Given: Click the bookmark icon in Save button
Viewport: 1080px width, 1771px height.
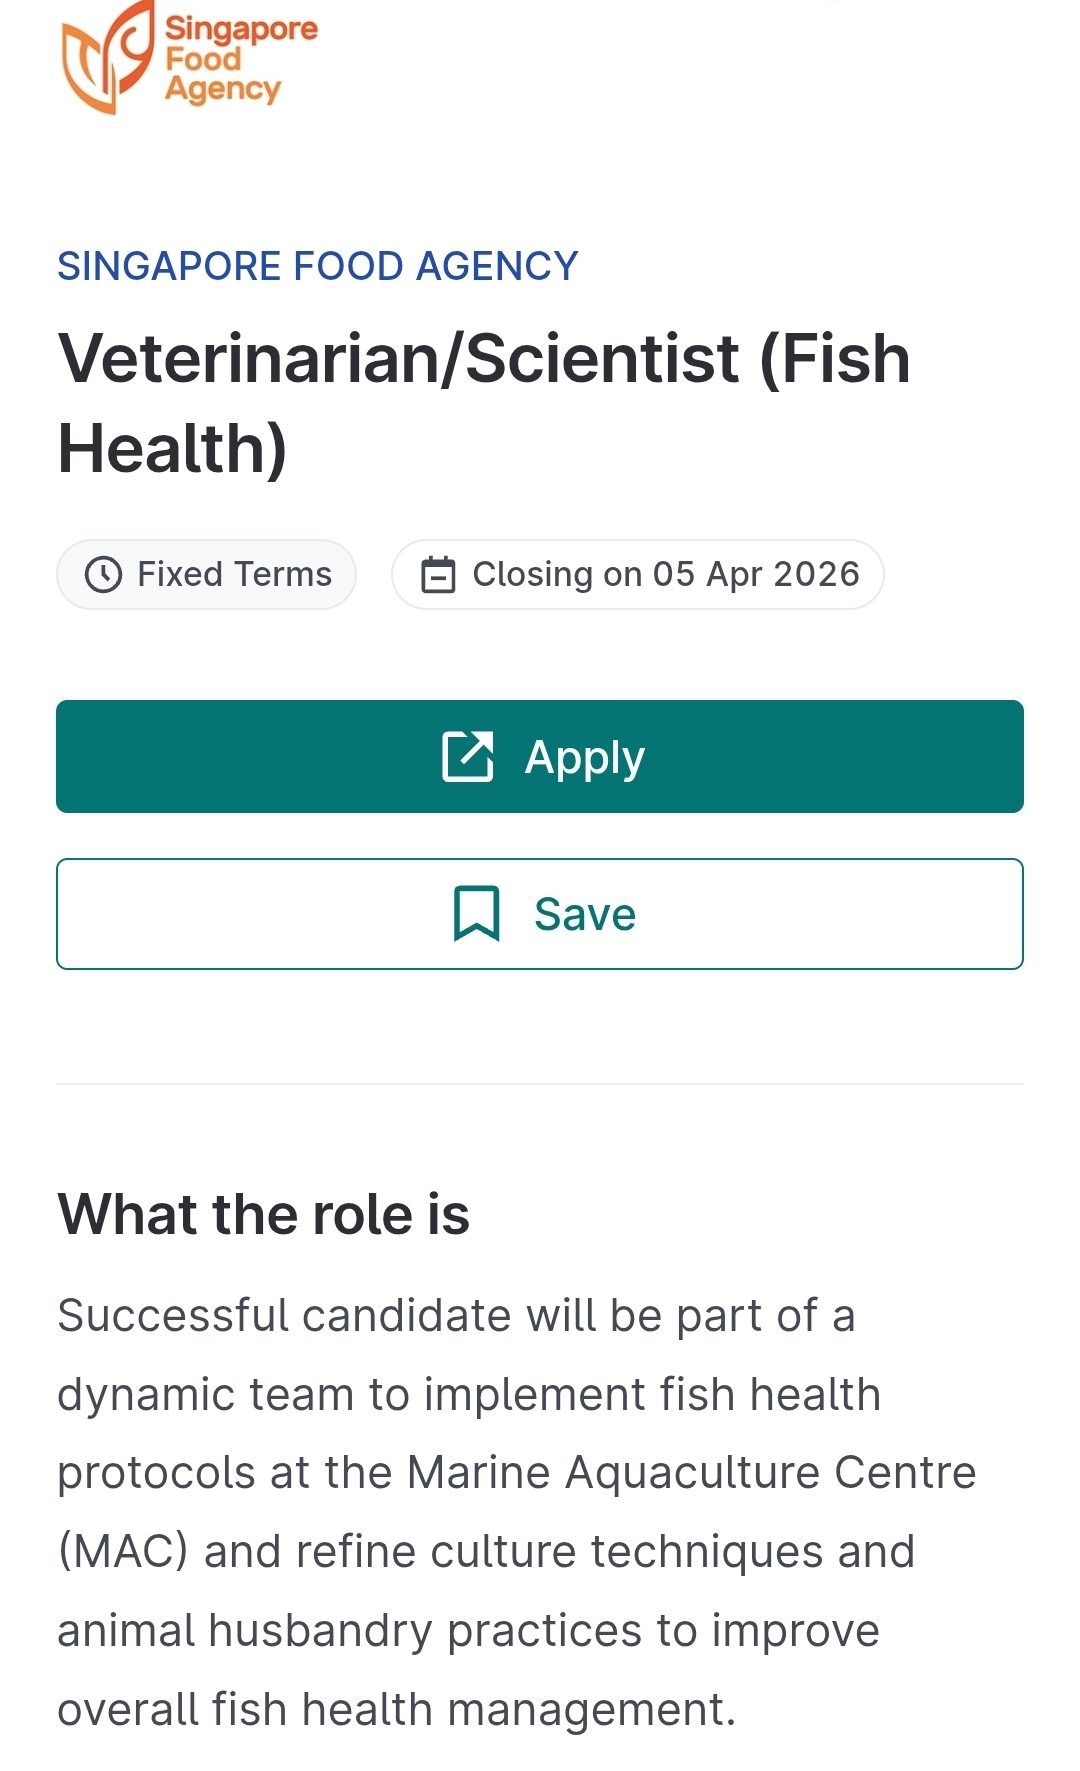Looking at the screenshot, I should tap(477, 913).
